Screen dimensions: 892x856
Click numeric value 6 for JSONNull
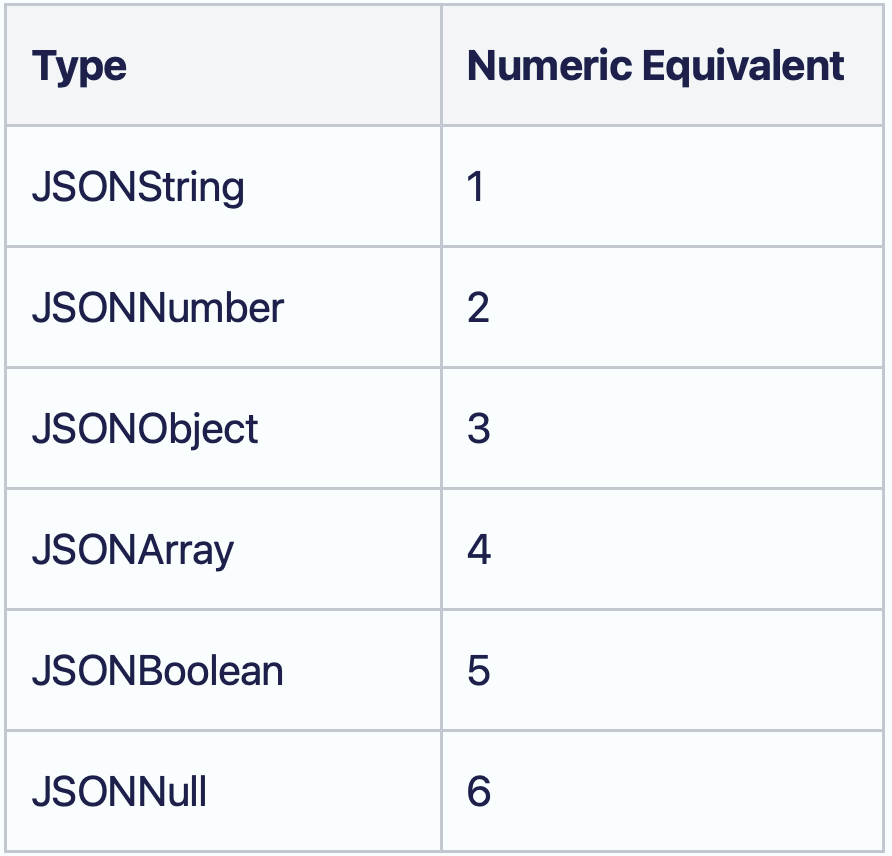pos(478,792)
